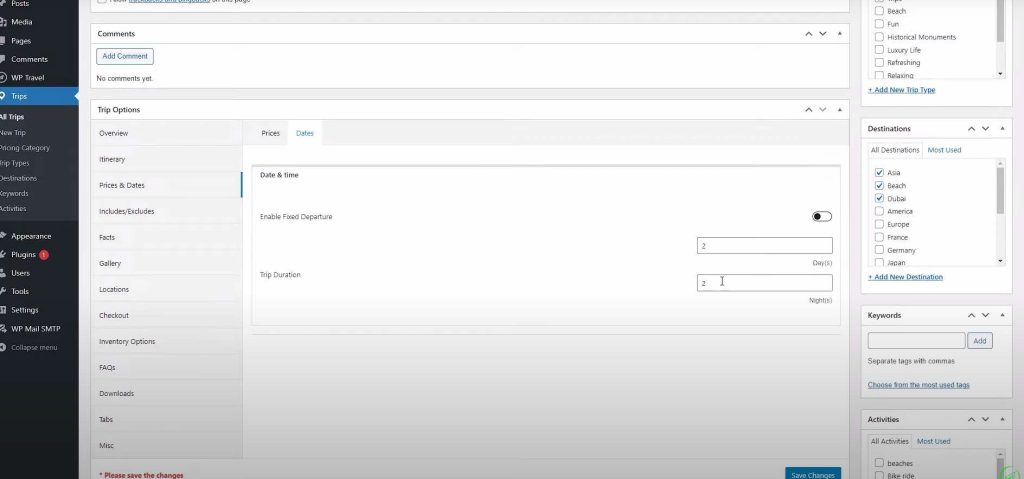Move the Activities panel down
The image size is (1024, 479).
coord(985,420)
